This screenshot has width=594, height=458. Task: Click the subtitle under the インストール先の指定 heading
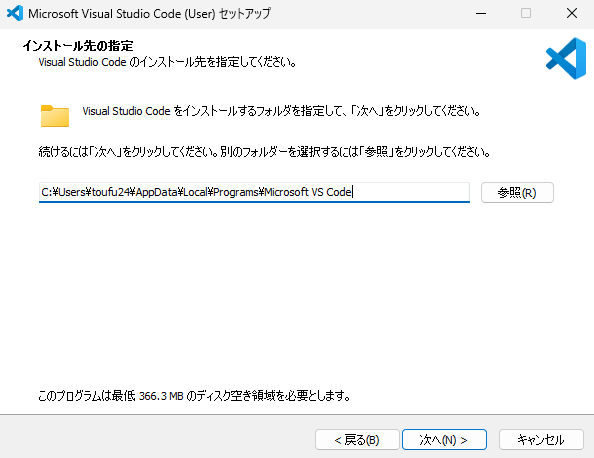(167, 62)
